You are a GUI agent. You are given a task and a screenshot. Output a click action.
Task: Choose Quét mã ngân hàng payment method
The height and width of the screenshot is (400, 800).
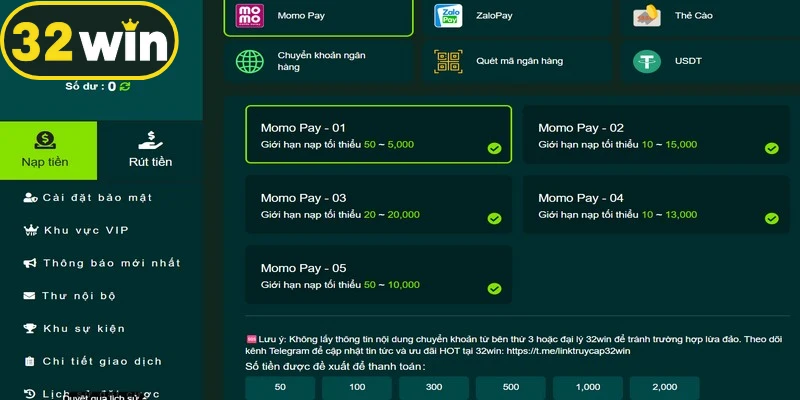pyautogui.click(x=517, y=62)
